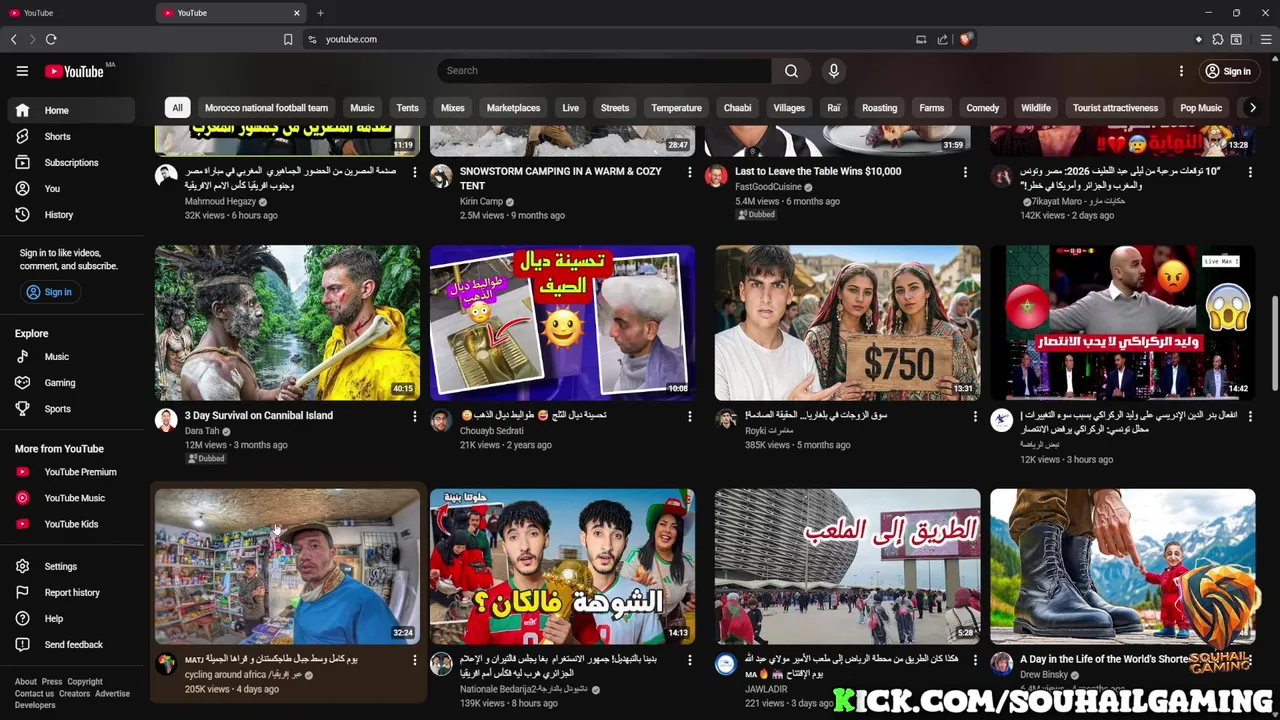This screenshot has width=1280, height=720.
Task: Open Send feedback in sidebar
Action: click(x=71, y=644)
